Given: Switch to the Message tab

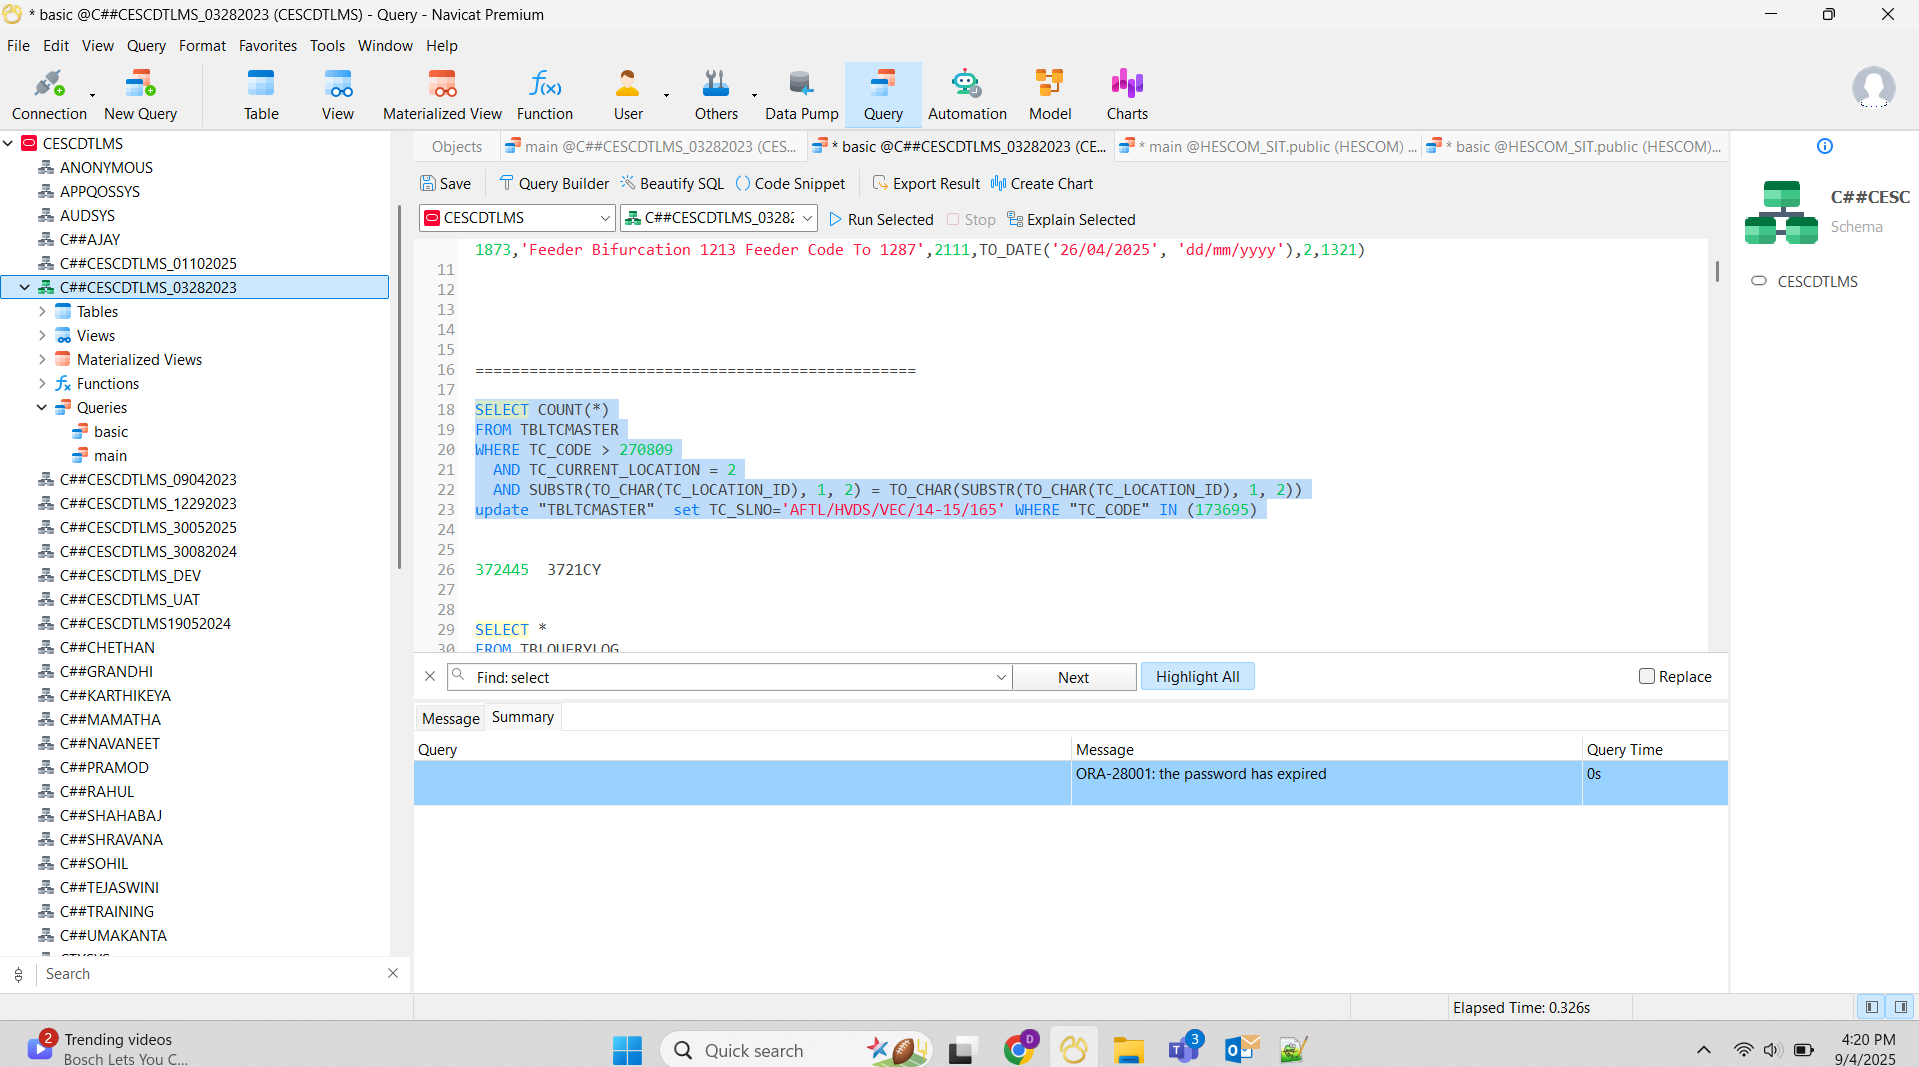Looking at the screenshot, I should [x=450, y=718].
